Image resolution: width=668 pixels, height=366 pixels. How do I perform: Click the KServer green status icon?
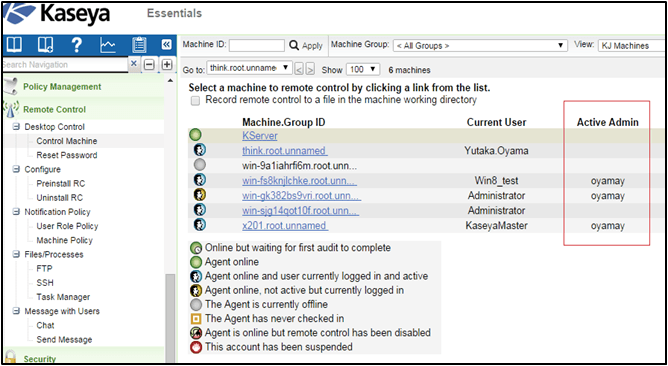[x=196, y=135]
